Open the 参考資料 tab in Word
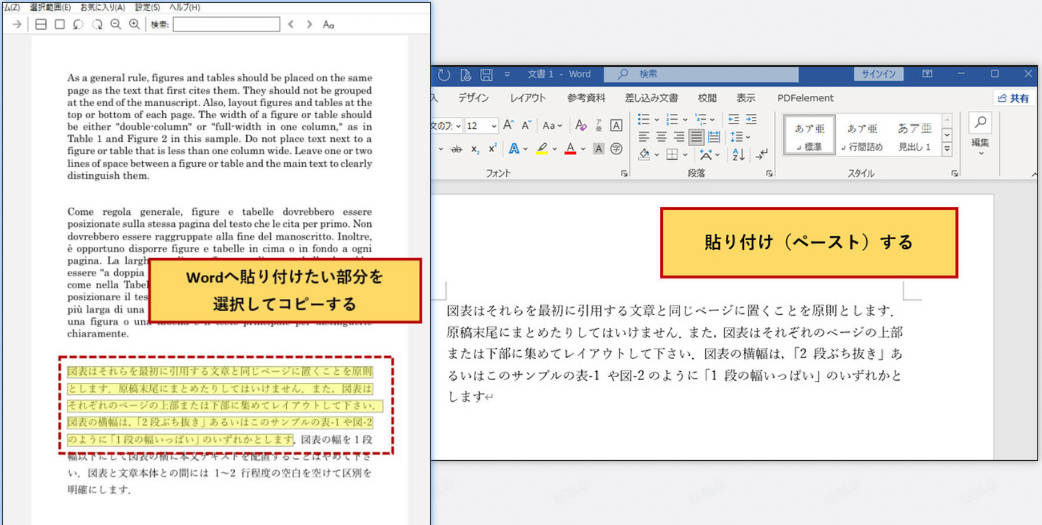 click(586, 98)
